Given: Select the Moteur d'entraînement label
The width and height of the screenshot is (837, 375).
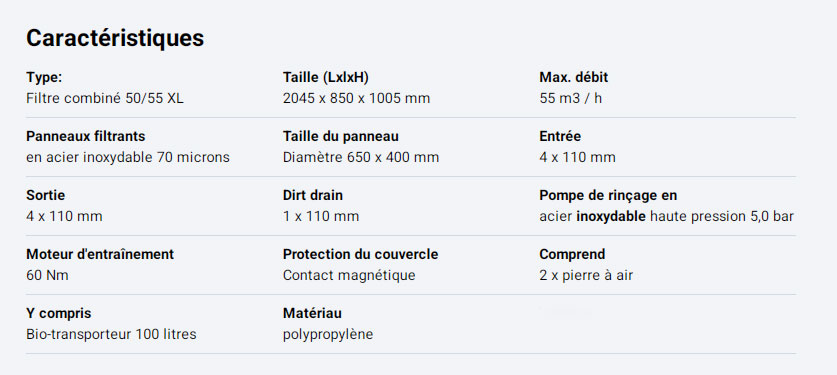Looking at the screenshot, I should pyautogui.click(x=100, y=254).
